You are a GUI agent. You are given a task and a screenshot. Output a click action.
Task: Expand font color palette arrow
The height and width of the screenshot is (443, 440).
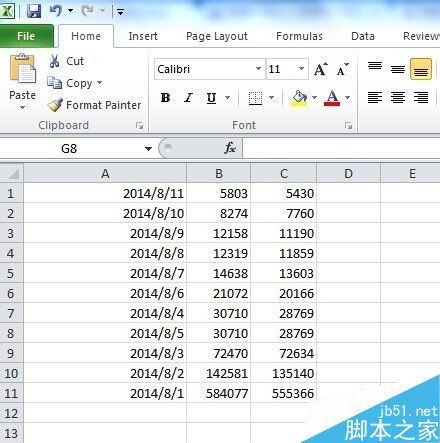click(347, 98)
